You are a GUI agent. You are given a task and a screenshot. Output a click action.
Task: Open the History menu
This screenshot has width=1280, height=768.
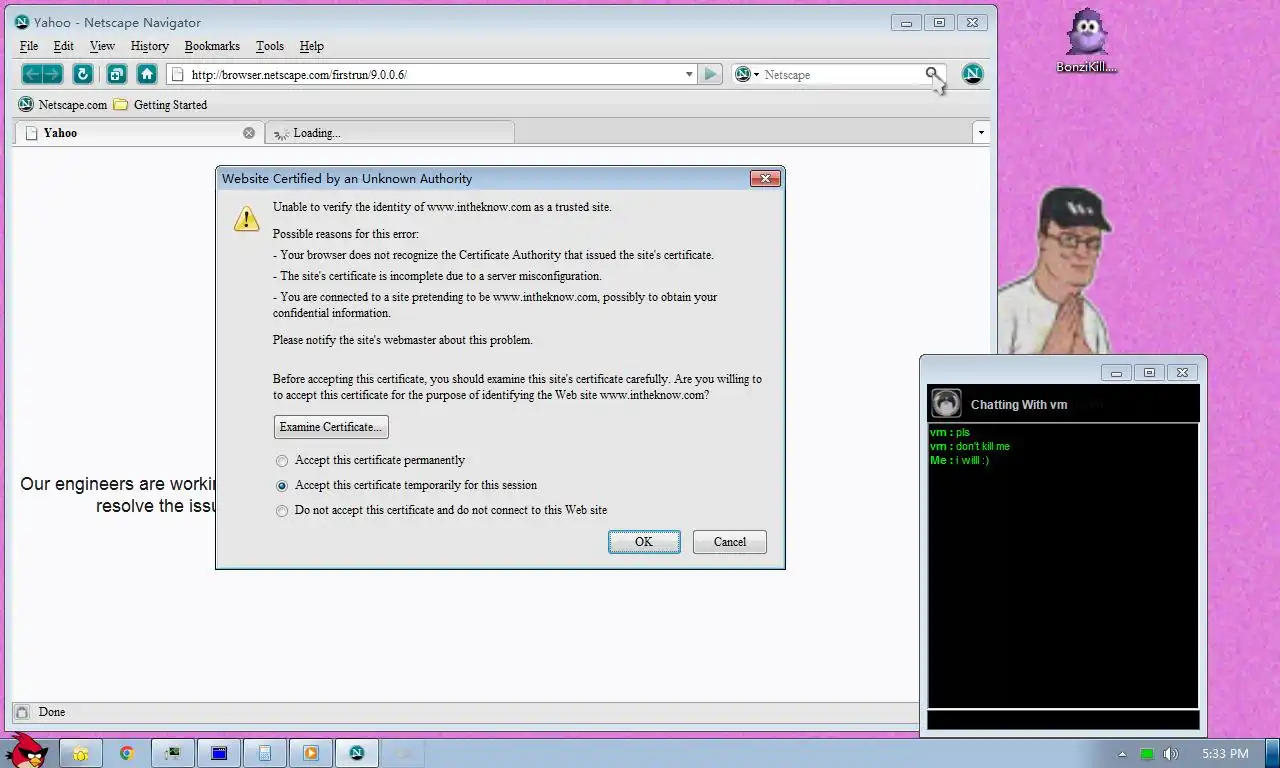149,46
